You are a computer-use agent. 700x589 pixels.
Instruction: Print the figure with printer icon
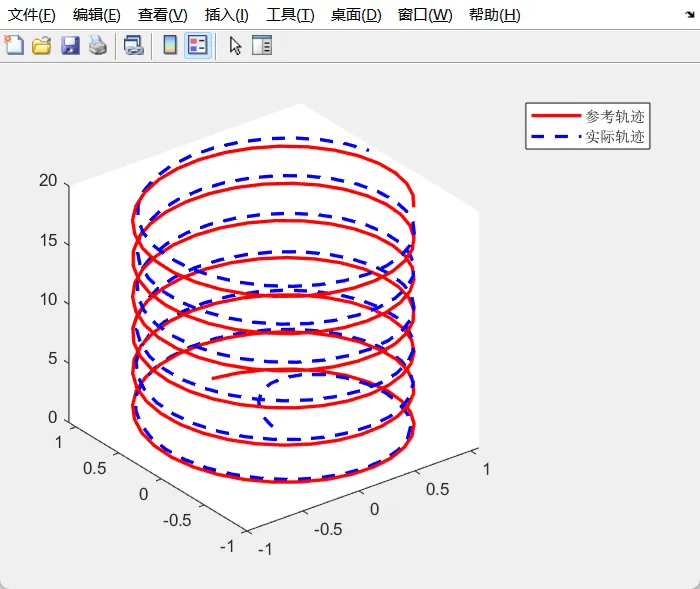coord(98,45)
